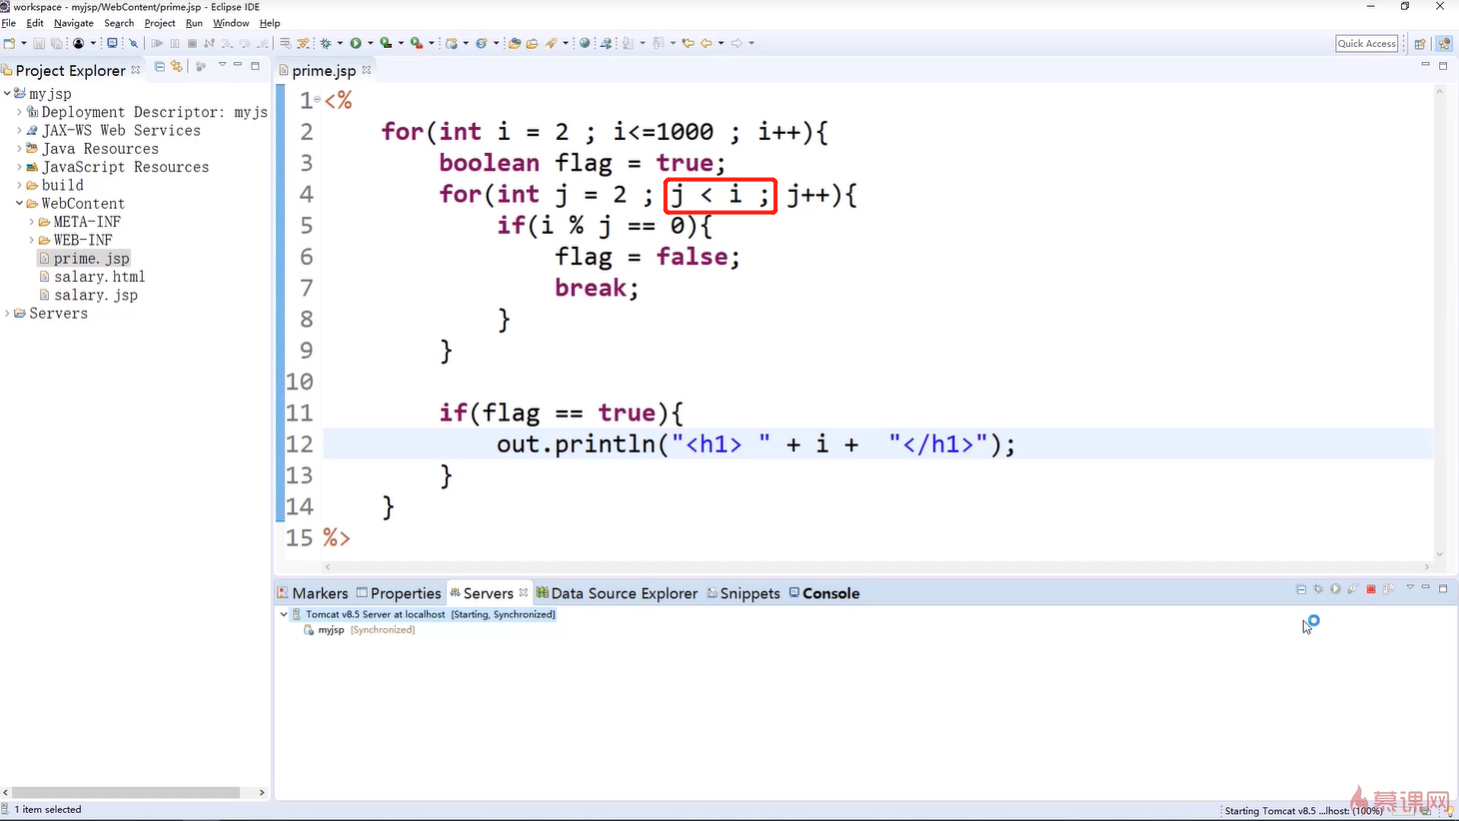
Task: Click the Start the server play icon
Action: pos(1335,590)
